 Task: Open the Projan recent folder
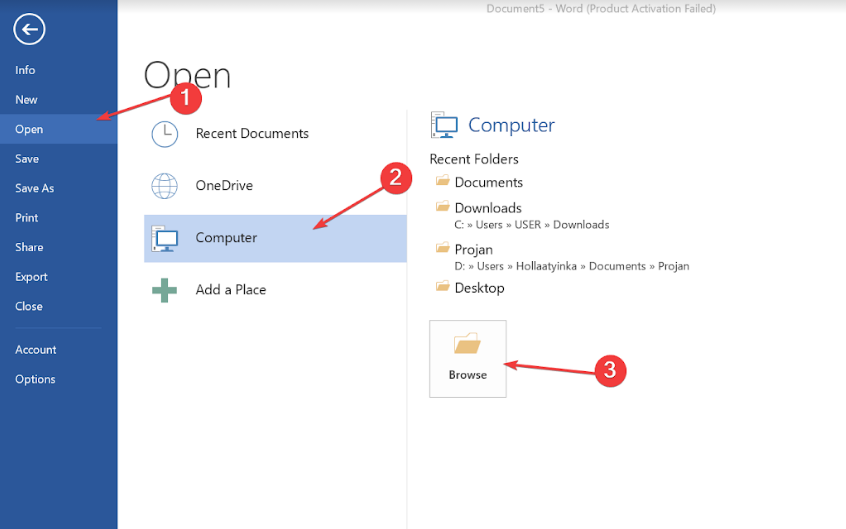473,249
